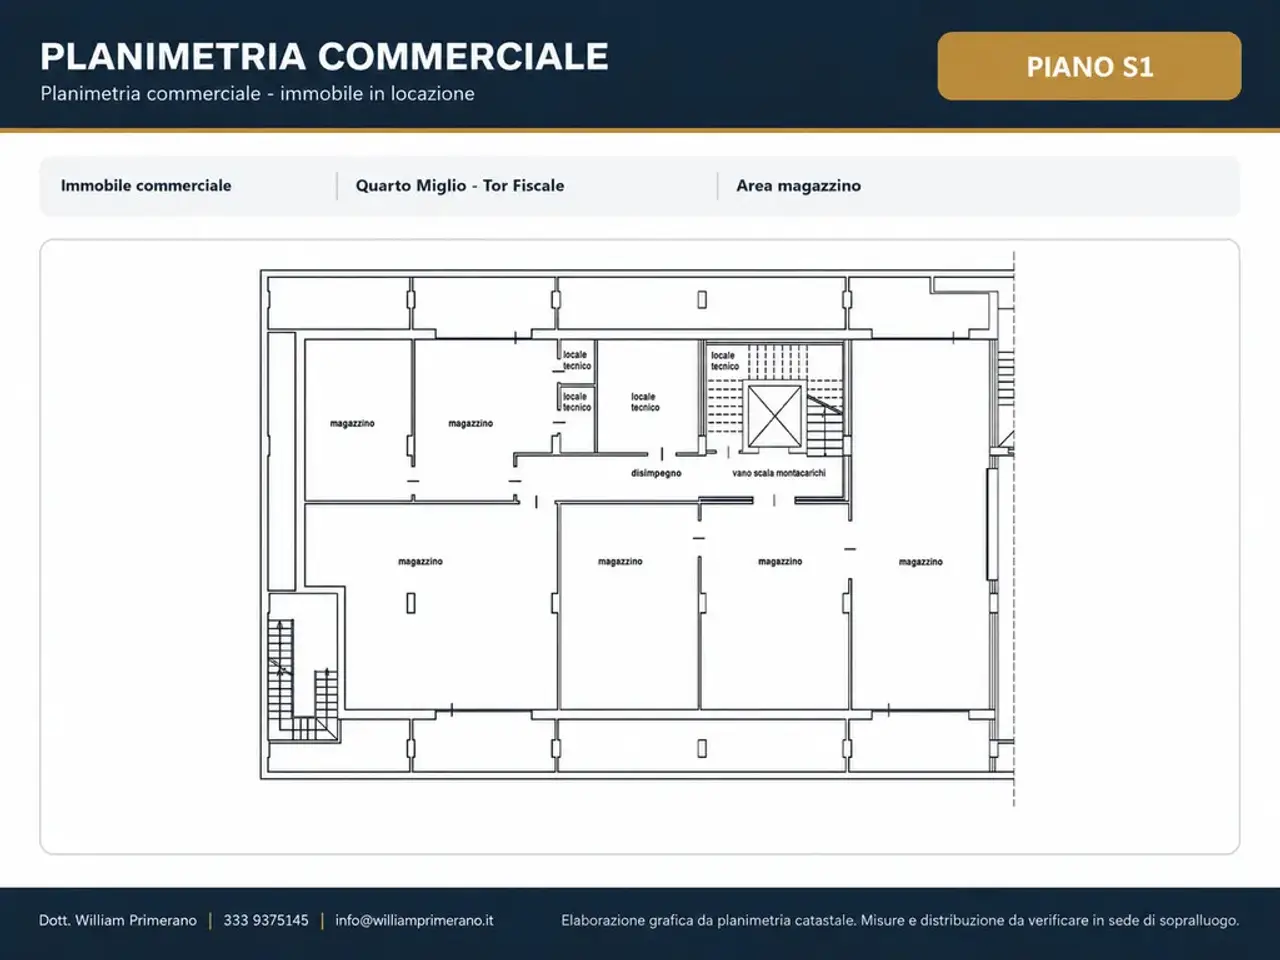Screen dimensions: 1280x960
Task: Select the "Elaborazione grafica da planimetria catastale" disclaimer
Action: click(900, 920)
